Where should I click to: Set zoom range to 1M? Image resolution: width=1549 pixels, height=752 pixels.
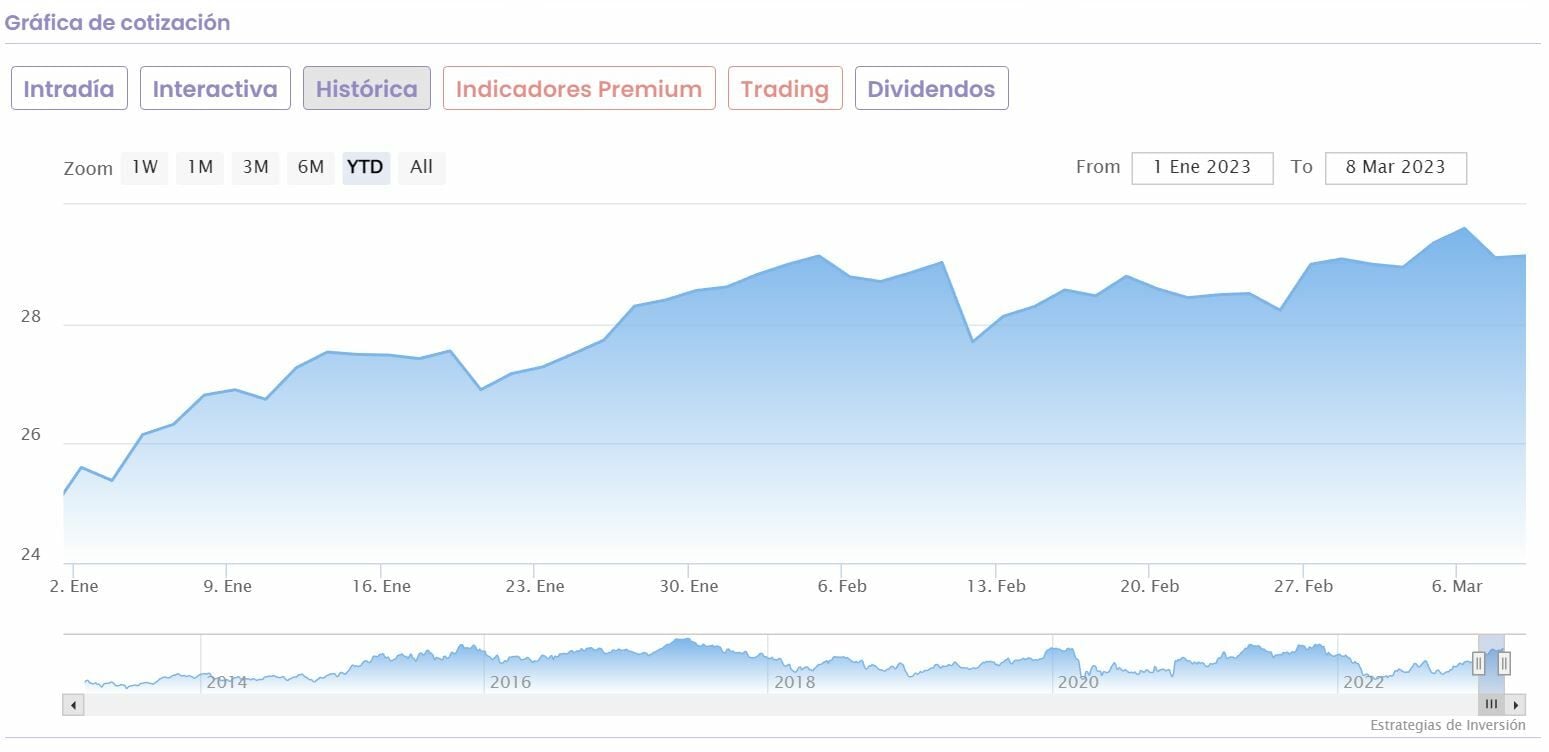point(200,167)
